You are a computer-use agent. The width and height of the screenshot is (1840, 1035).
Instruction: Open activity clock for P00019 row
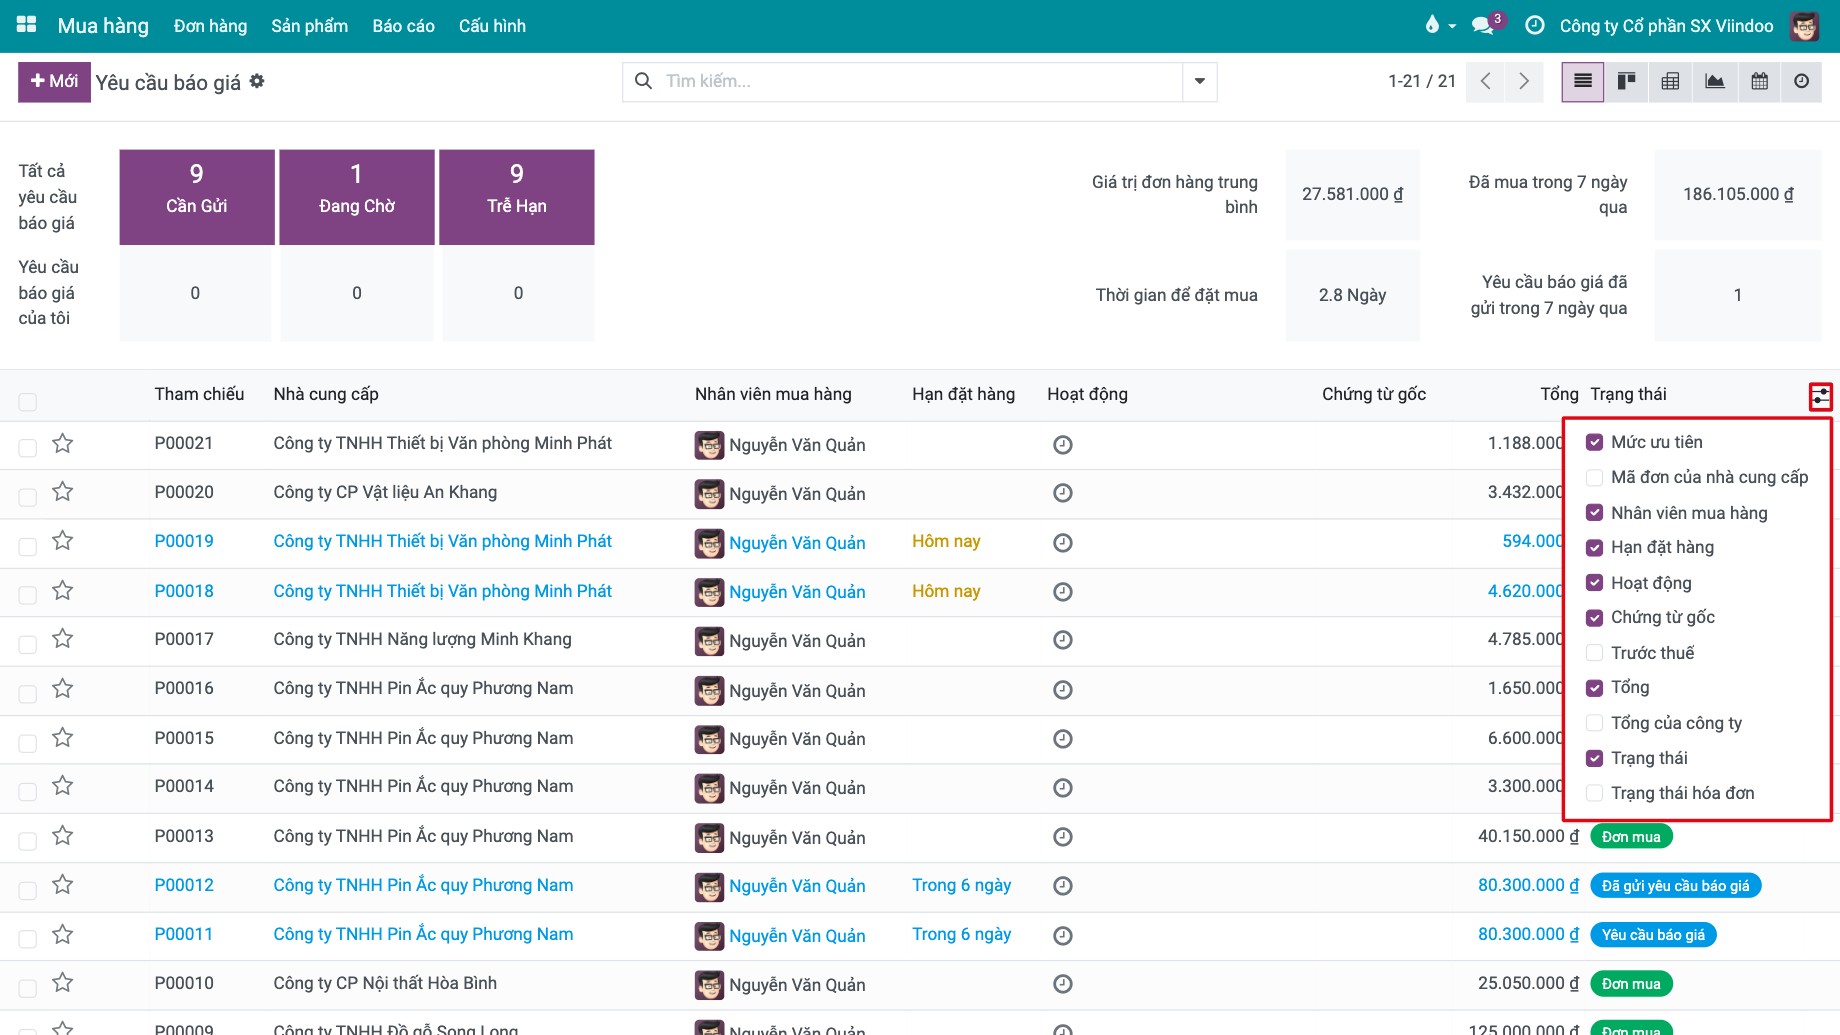click(1063, 542)
